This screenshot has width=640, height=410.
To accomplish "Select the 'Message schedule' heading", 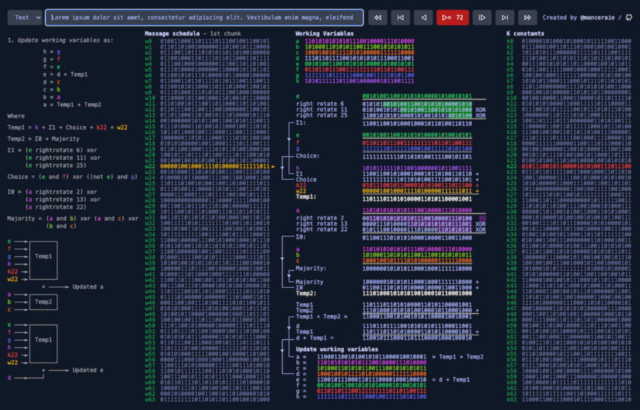I will 172,33.
